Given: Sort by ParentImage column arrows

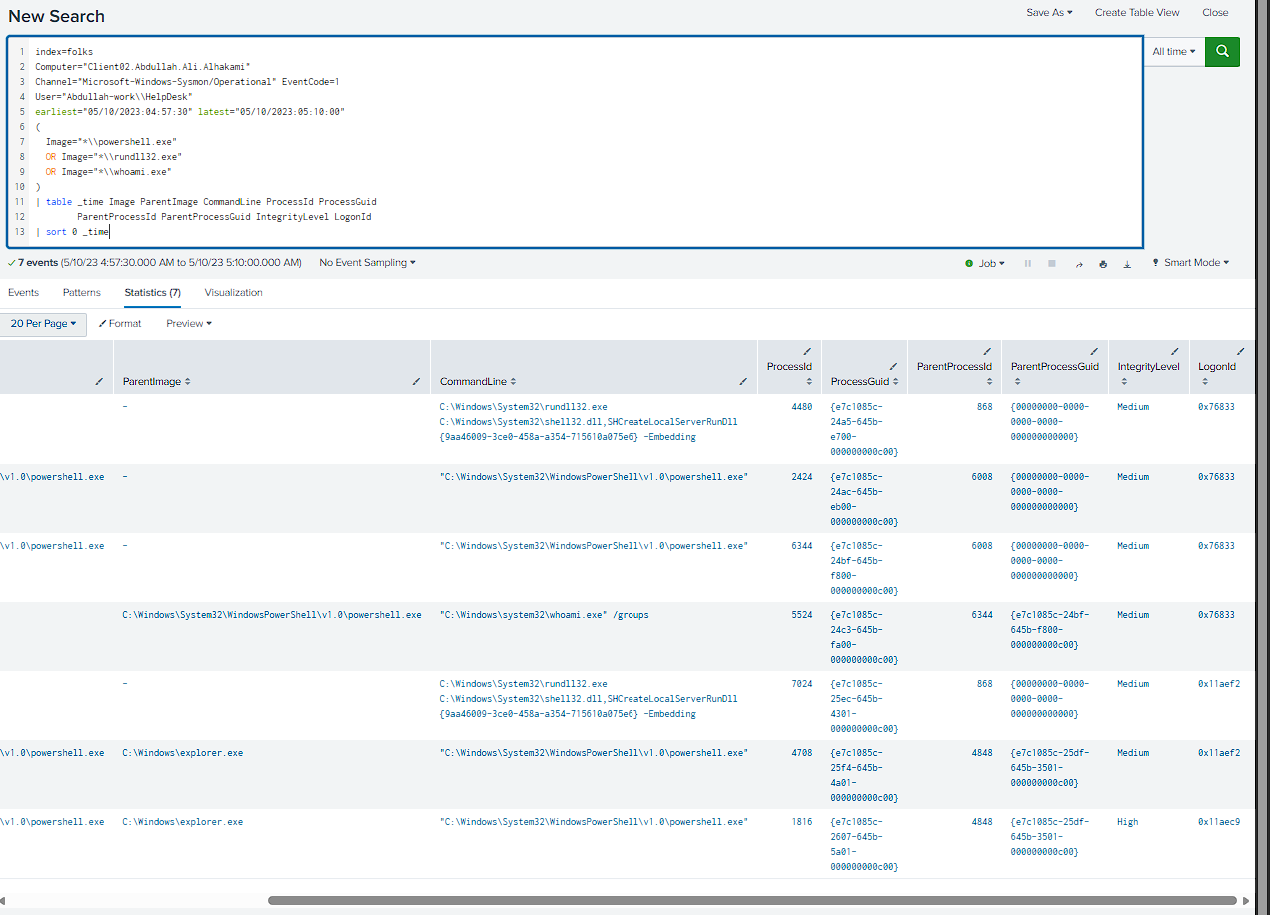Looking at the screenshot, I should (188, 382).
